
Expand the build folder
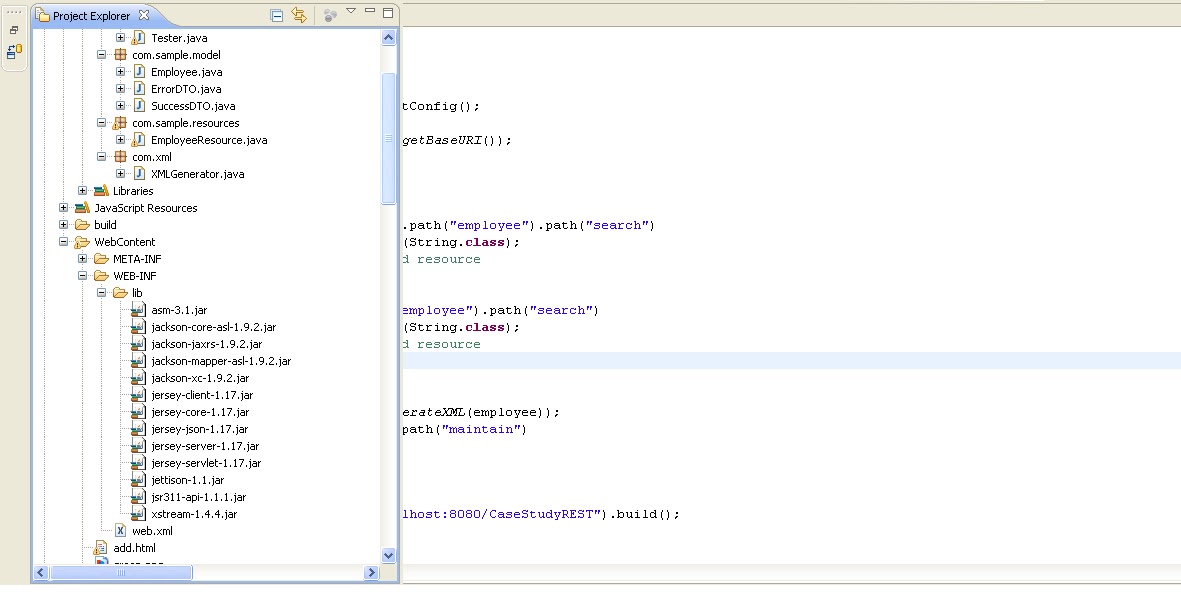63,224
